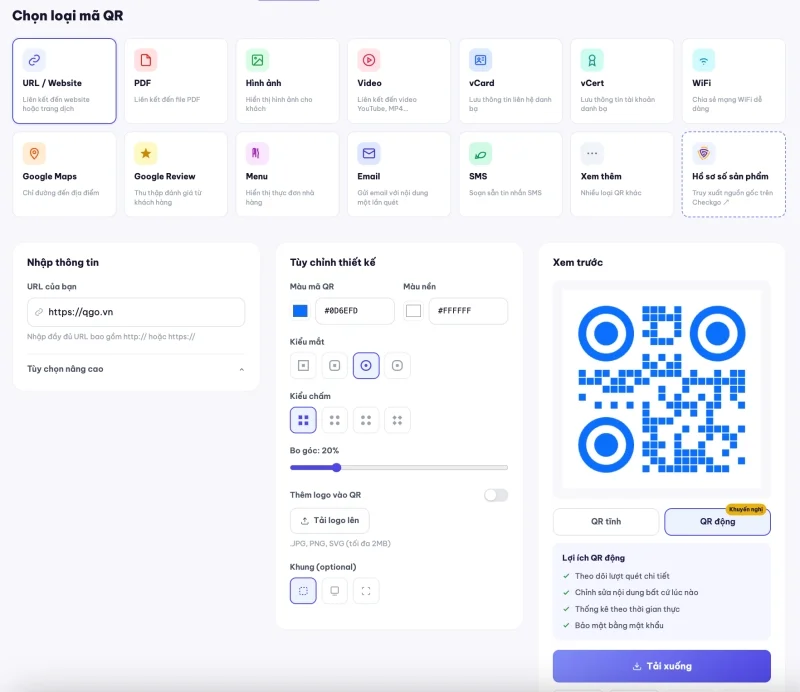Choose the vCard contact icon
The width and height of the screenshot is (800, 692).
[x=480, y=60]
